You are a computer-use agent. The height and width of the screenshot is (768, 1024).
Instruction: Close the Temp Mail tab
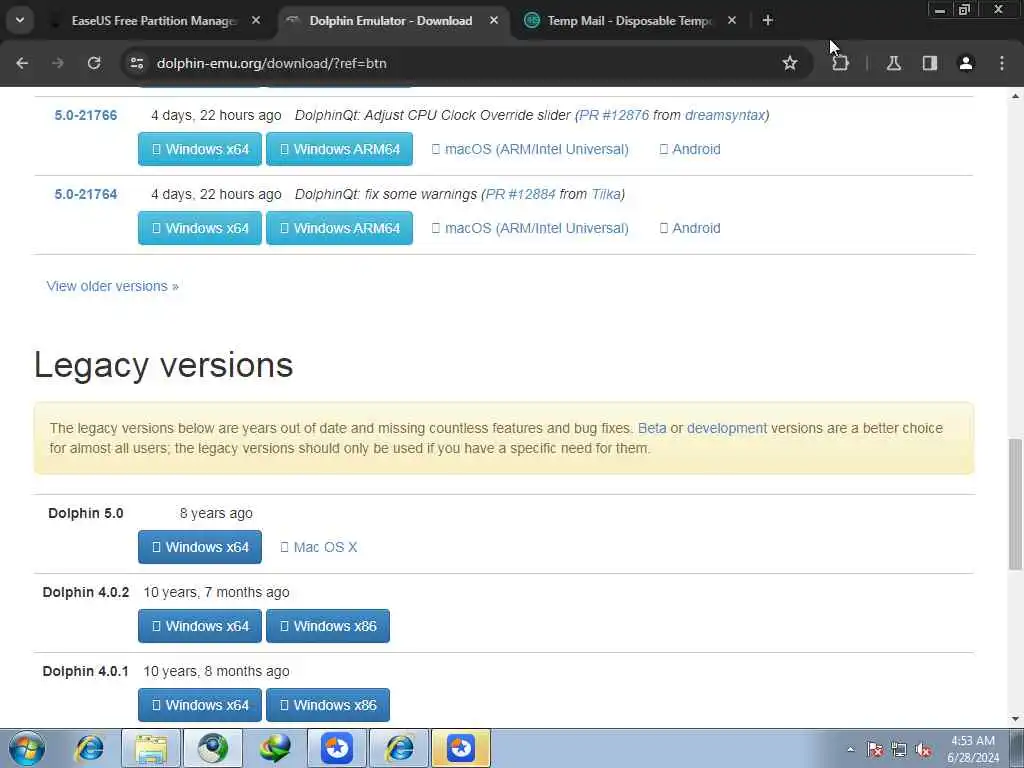point(731,21)
